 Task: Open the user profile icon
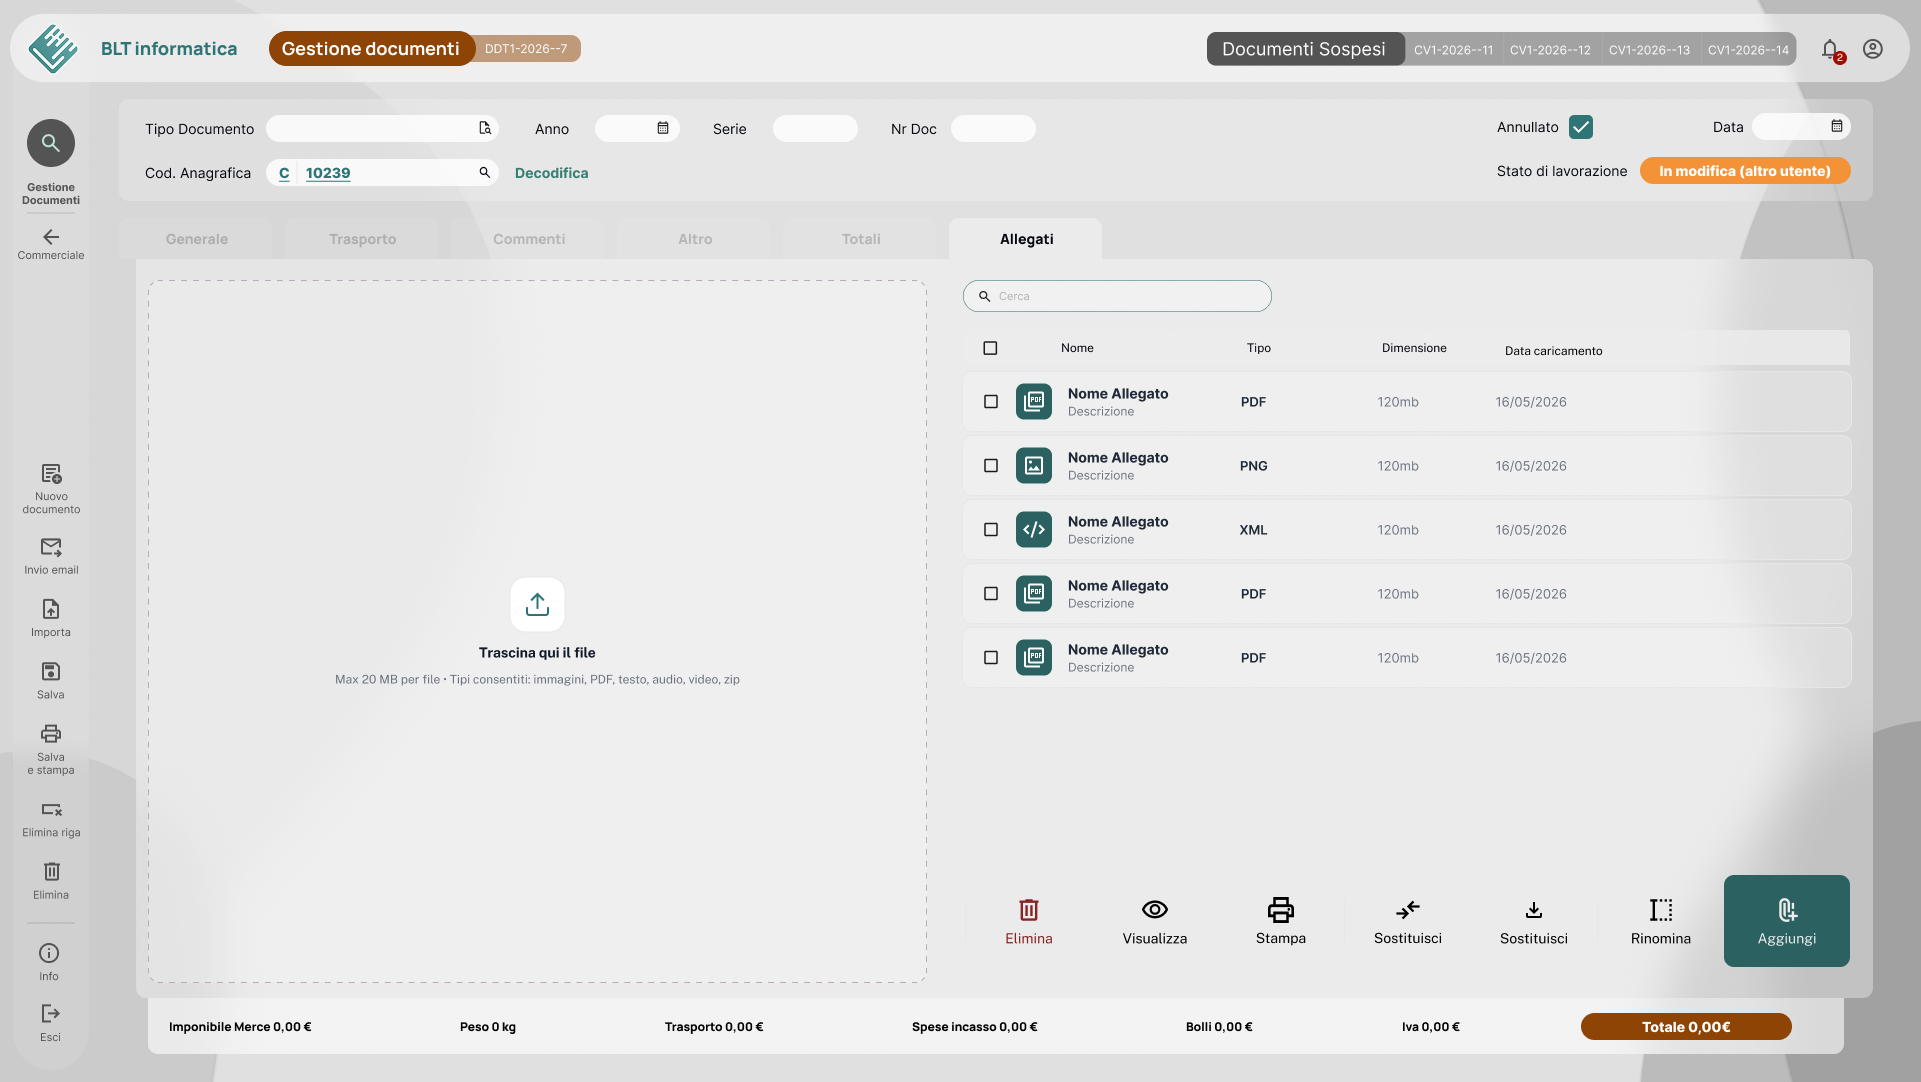coord(1873,49)
